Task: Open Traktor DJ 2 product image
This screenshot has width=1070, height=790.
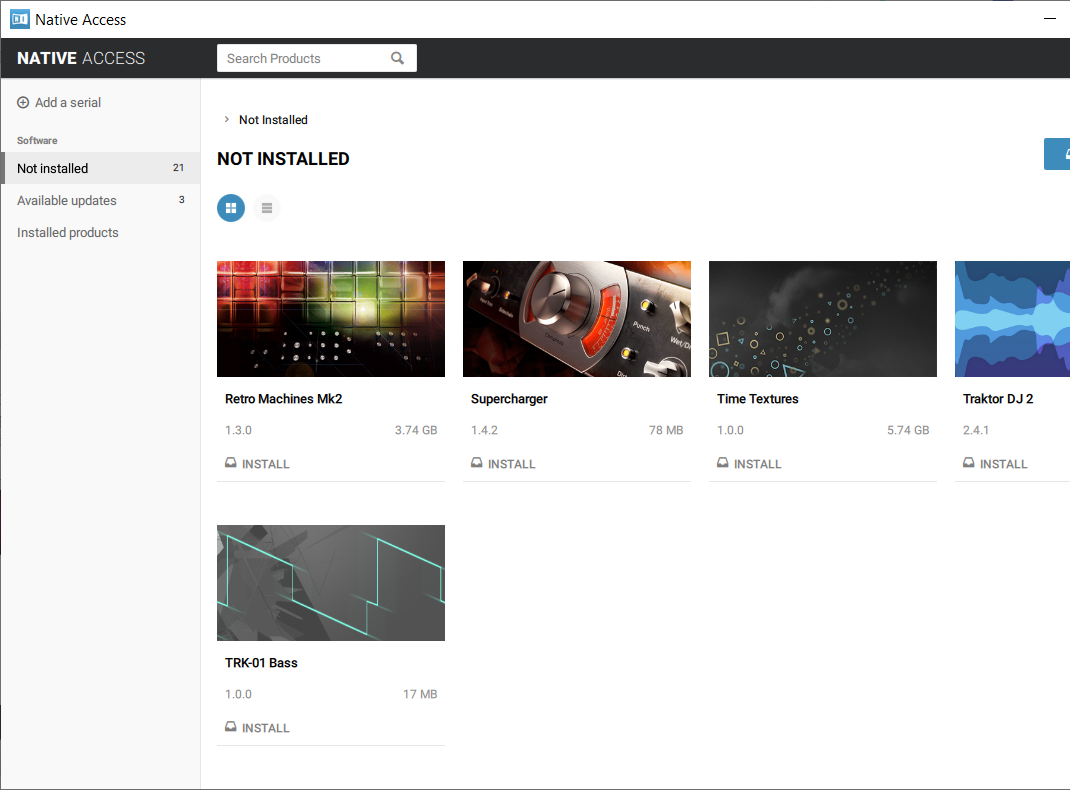Action: tap(1013, 319)
